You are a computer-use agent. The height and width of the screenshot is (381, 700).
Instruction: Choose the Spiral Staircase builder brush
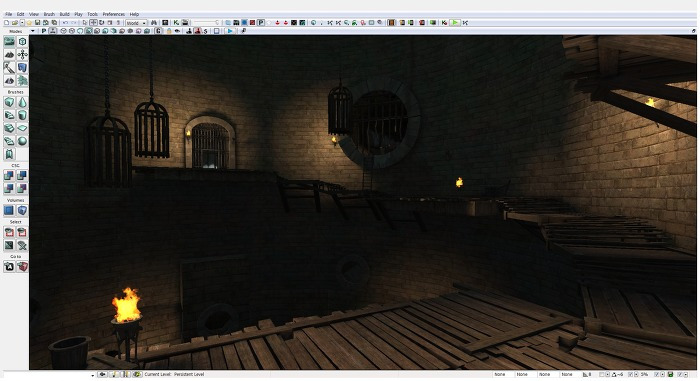9,141
